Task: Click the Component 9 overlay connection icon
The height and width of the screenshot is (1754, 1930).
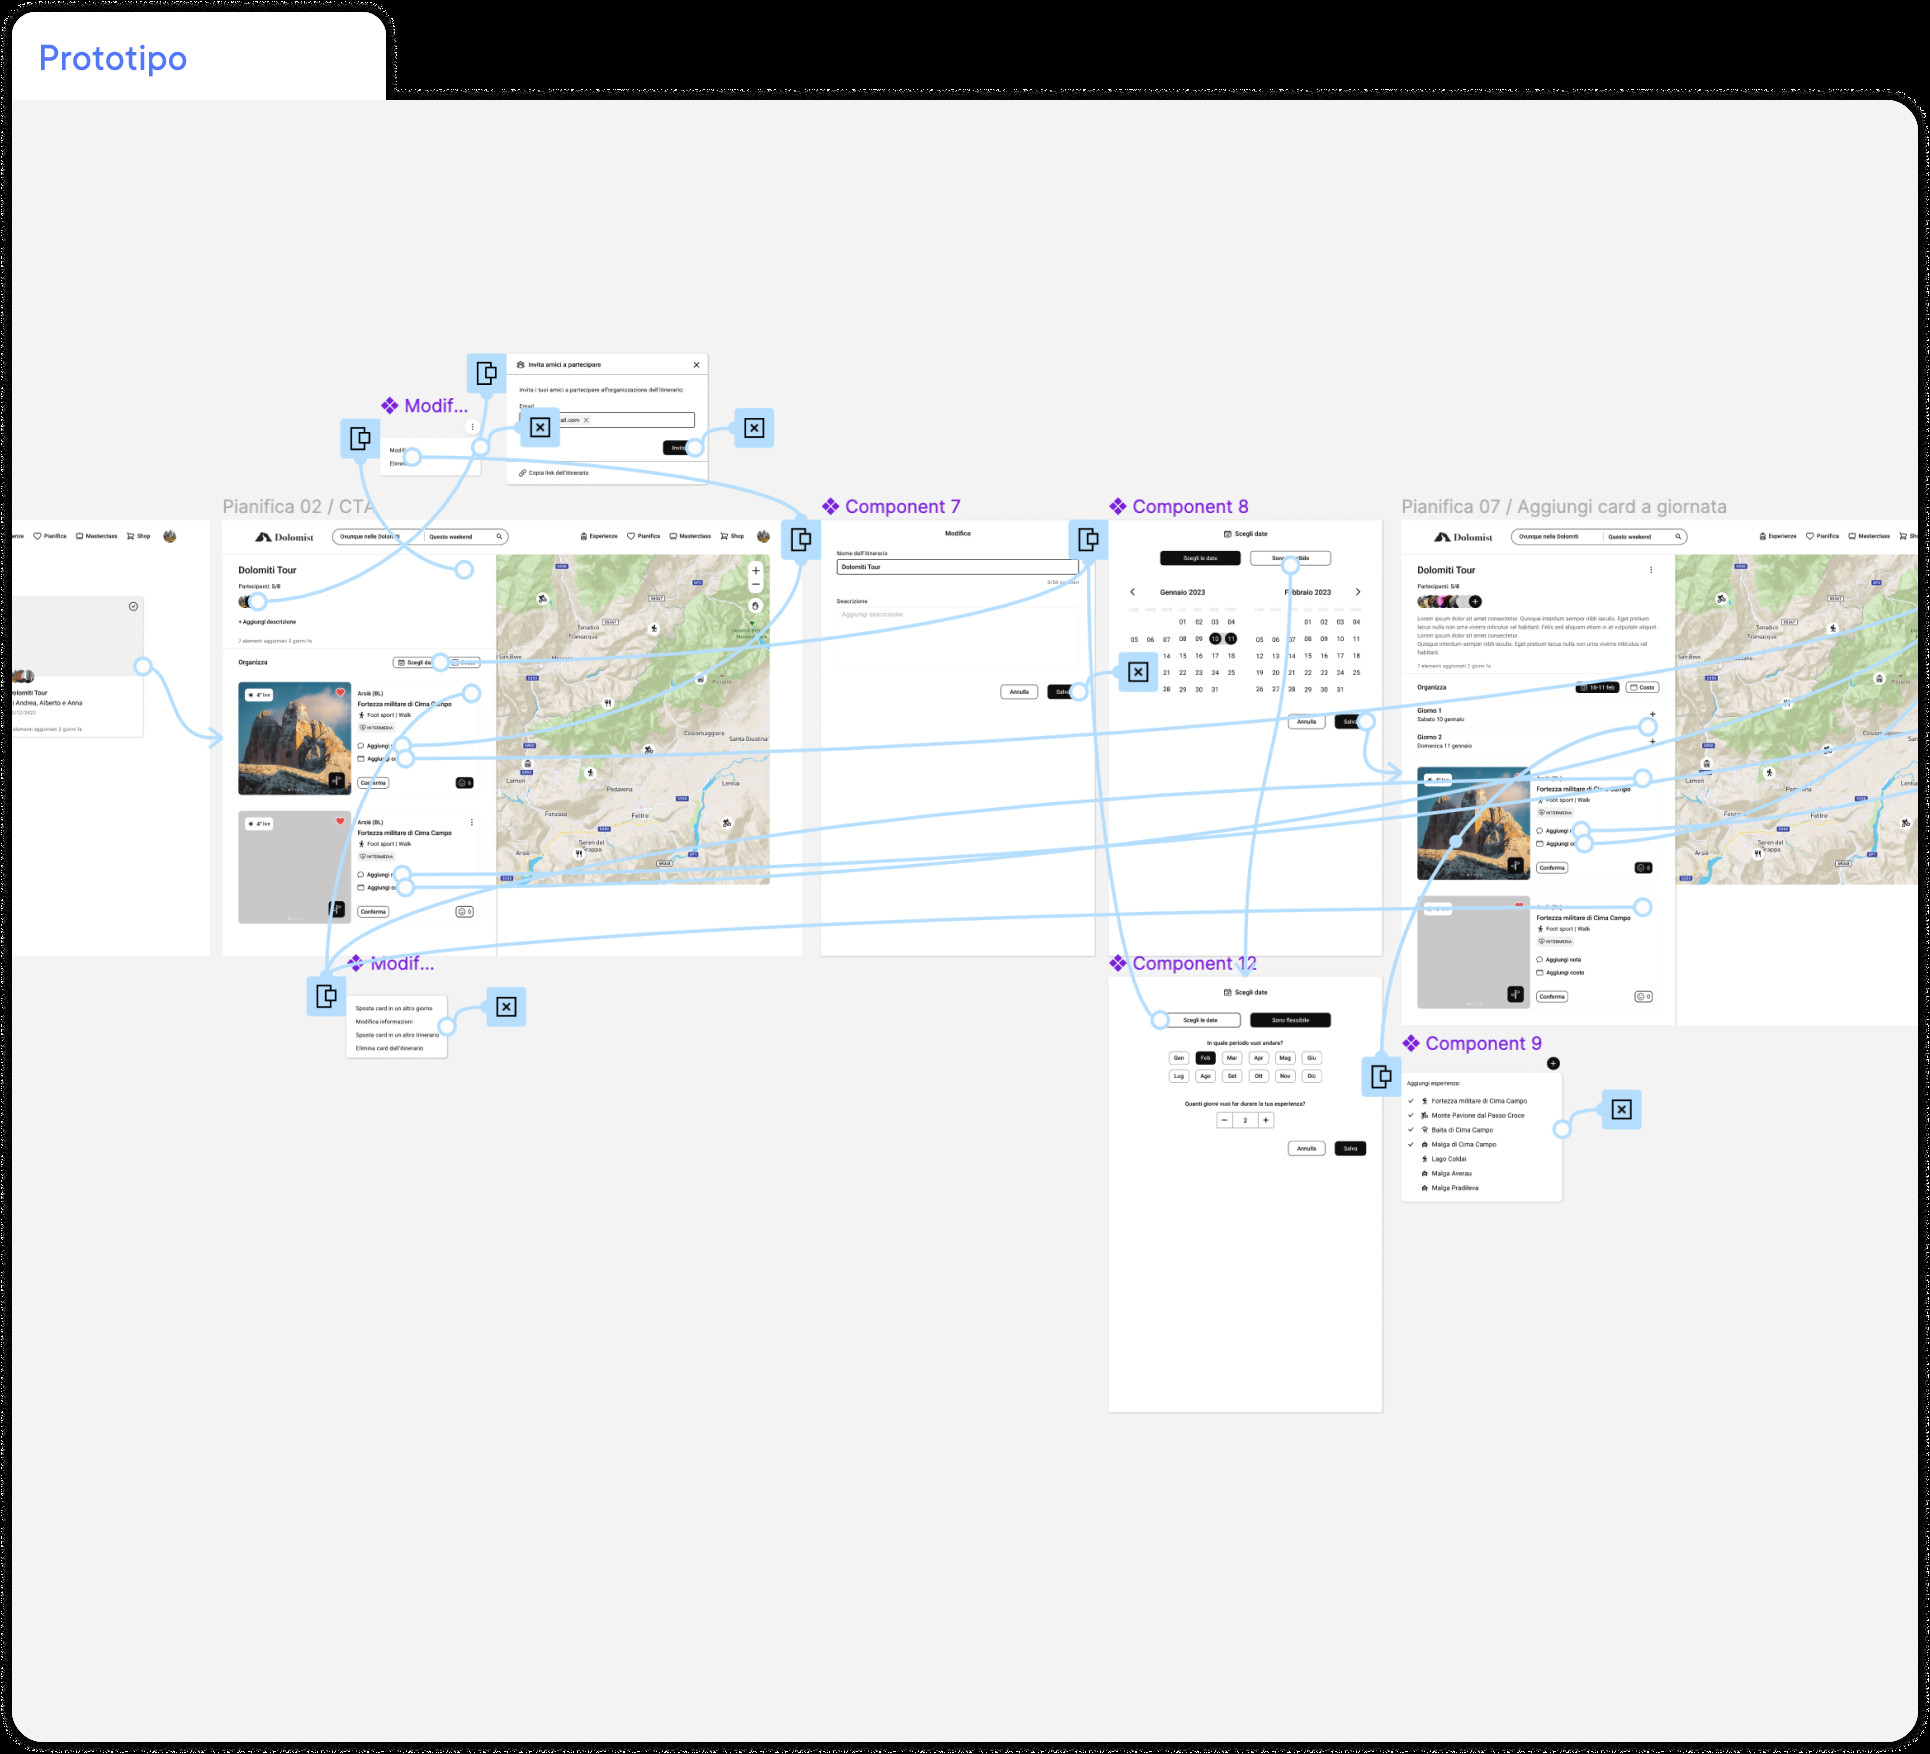Action: (1381, 1076)
